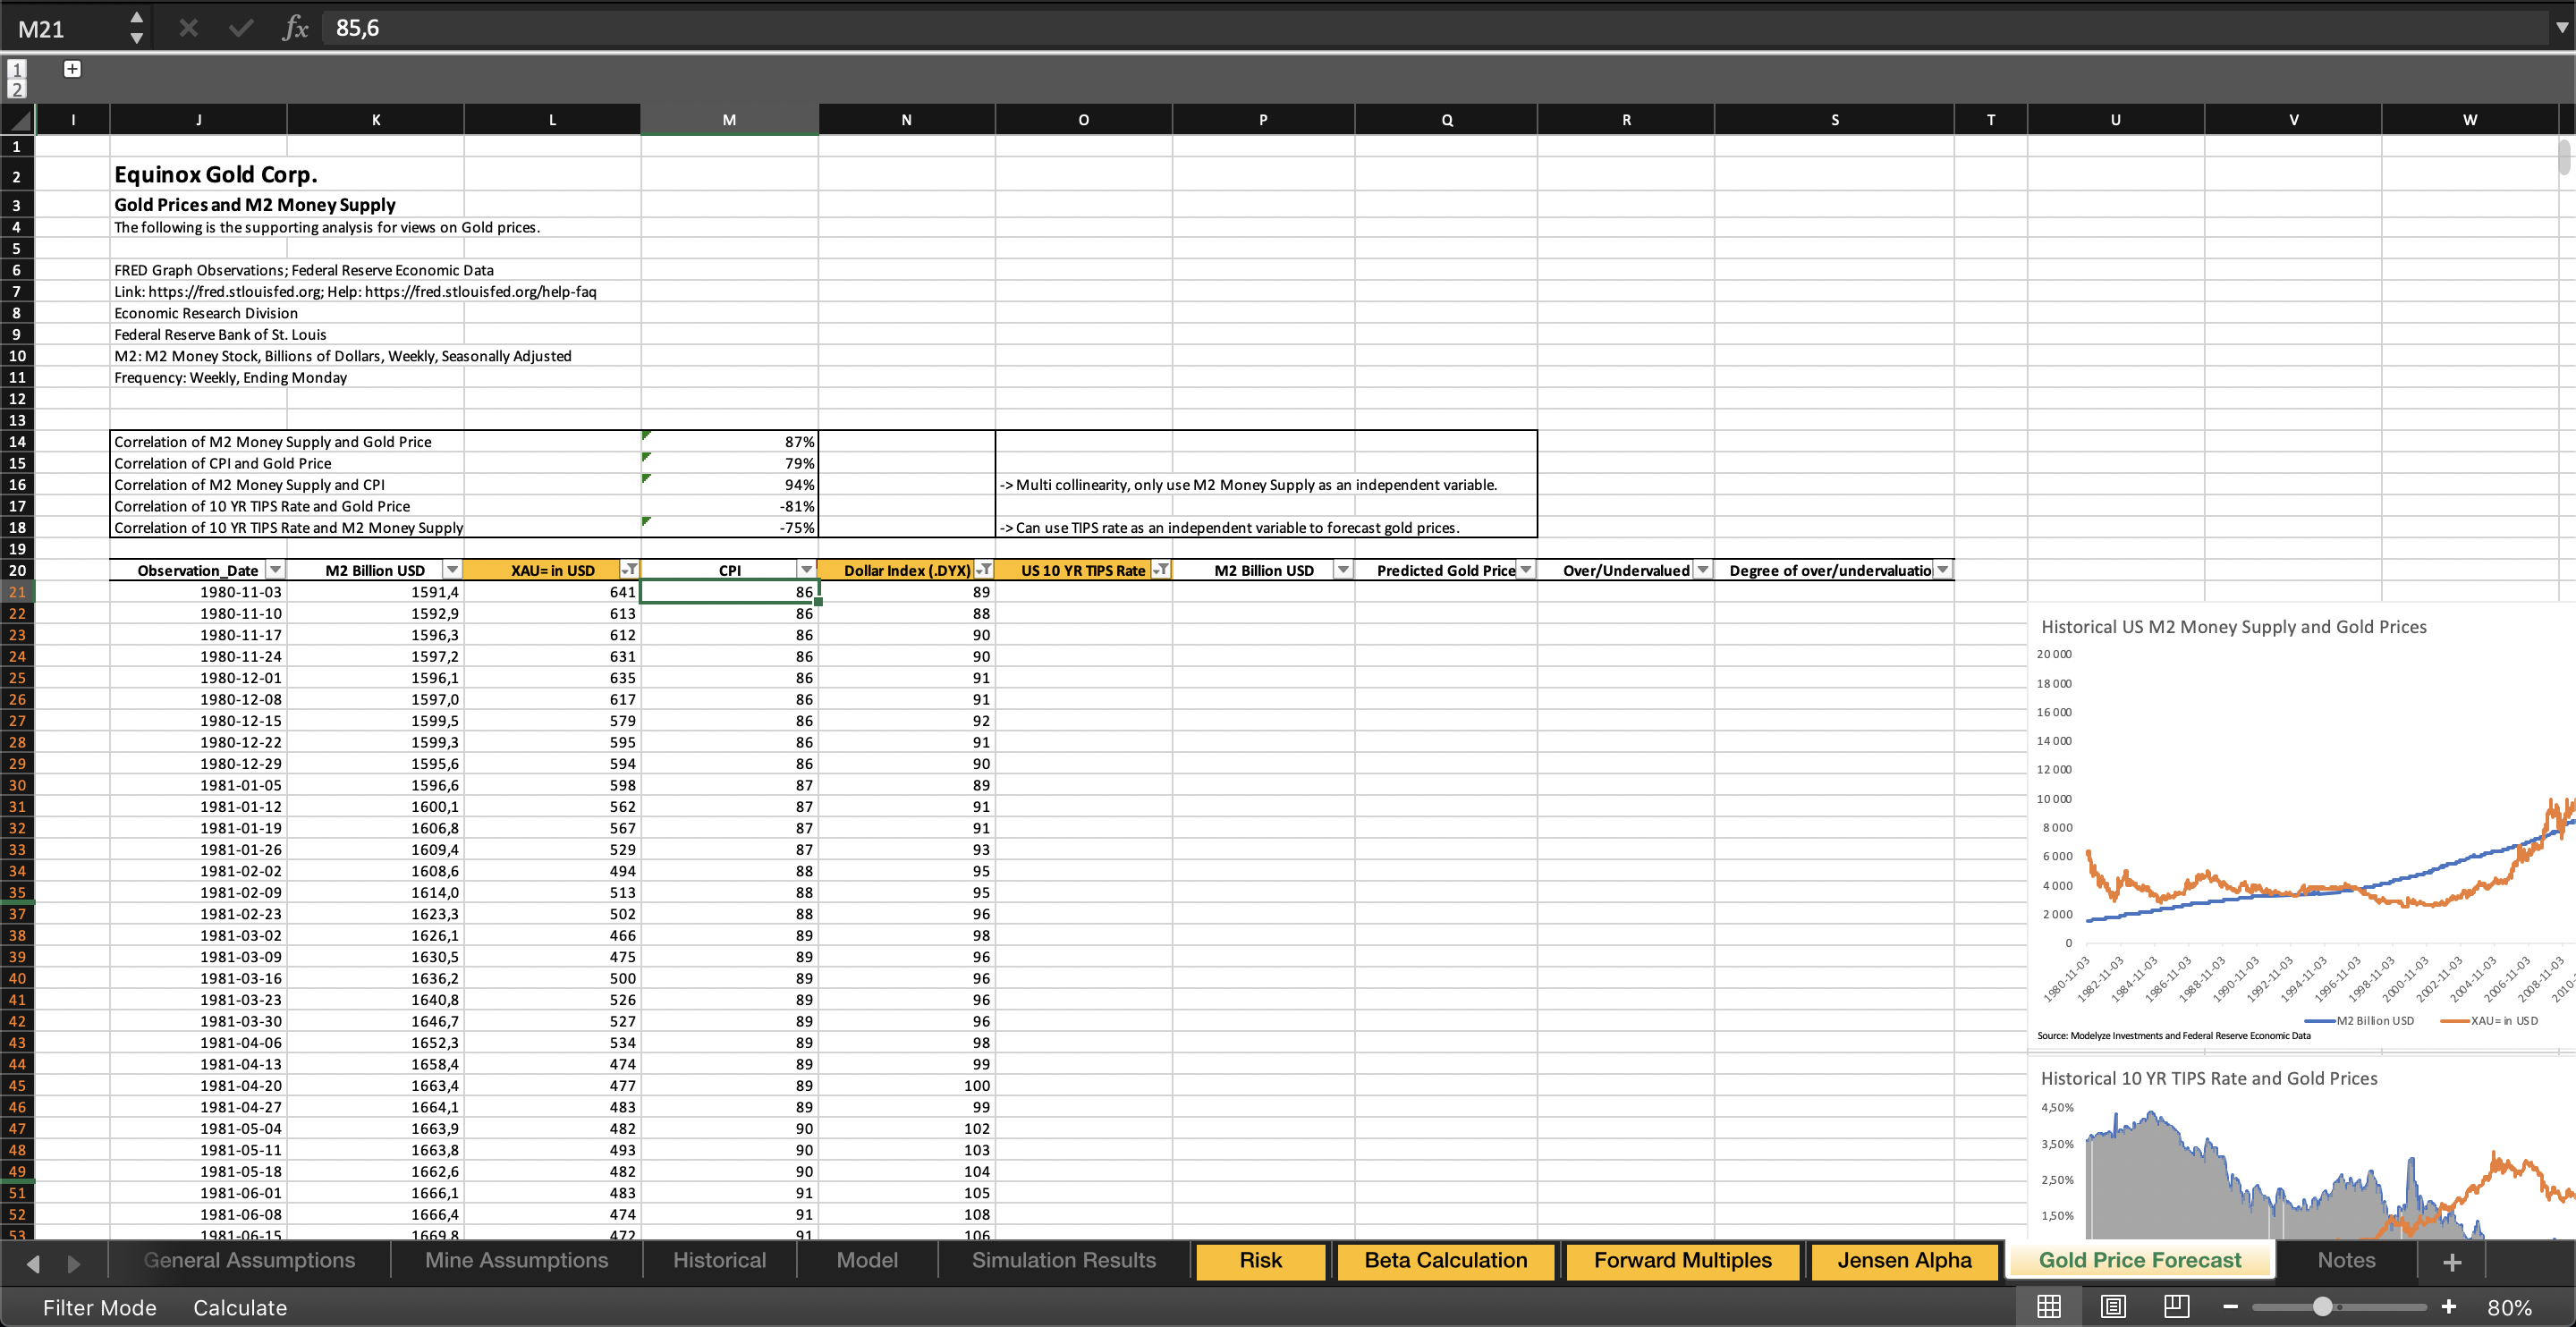Click the Calculate status bar button

tap(240, 1308)
